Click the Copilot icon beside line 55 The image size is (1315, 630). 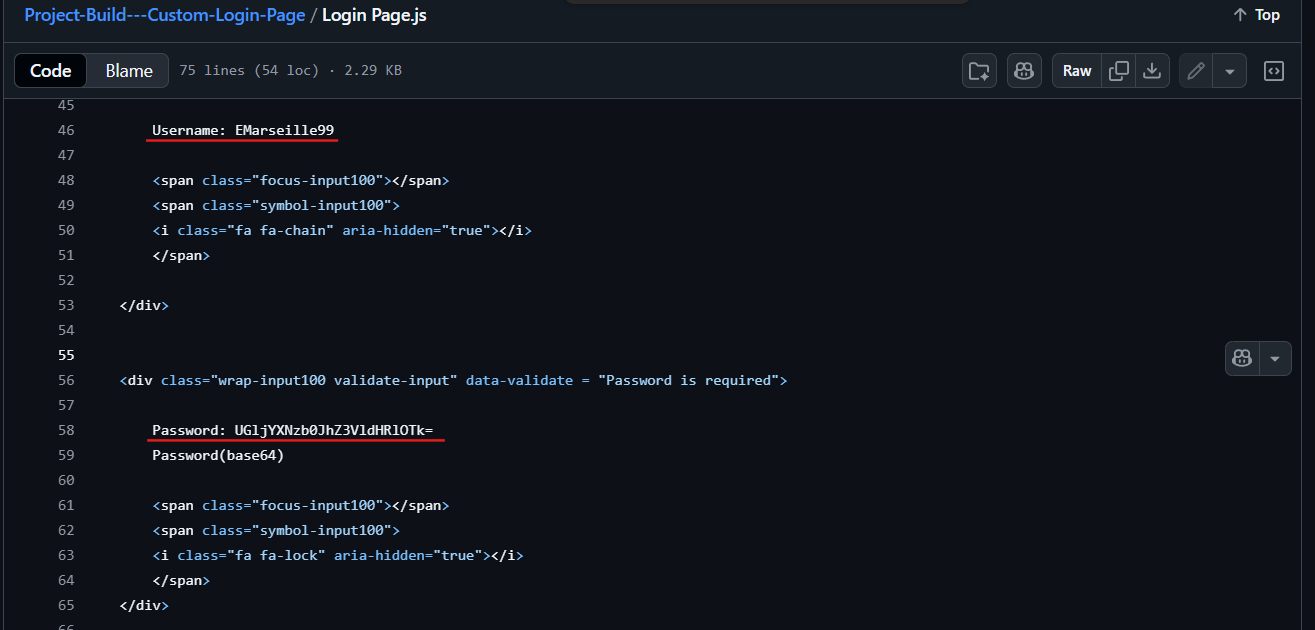click(1243, 358)
